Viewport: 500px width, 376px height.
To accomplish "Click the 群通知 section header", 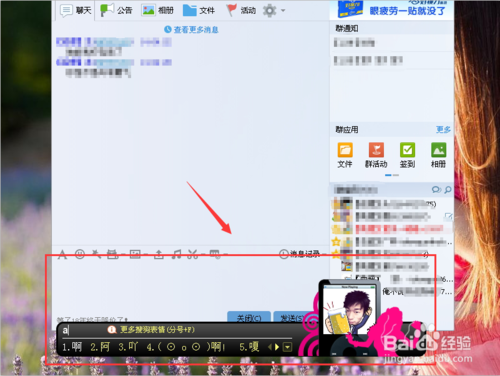I will click(x=347, y=29).
